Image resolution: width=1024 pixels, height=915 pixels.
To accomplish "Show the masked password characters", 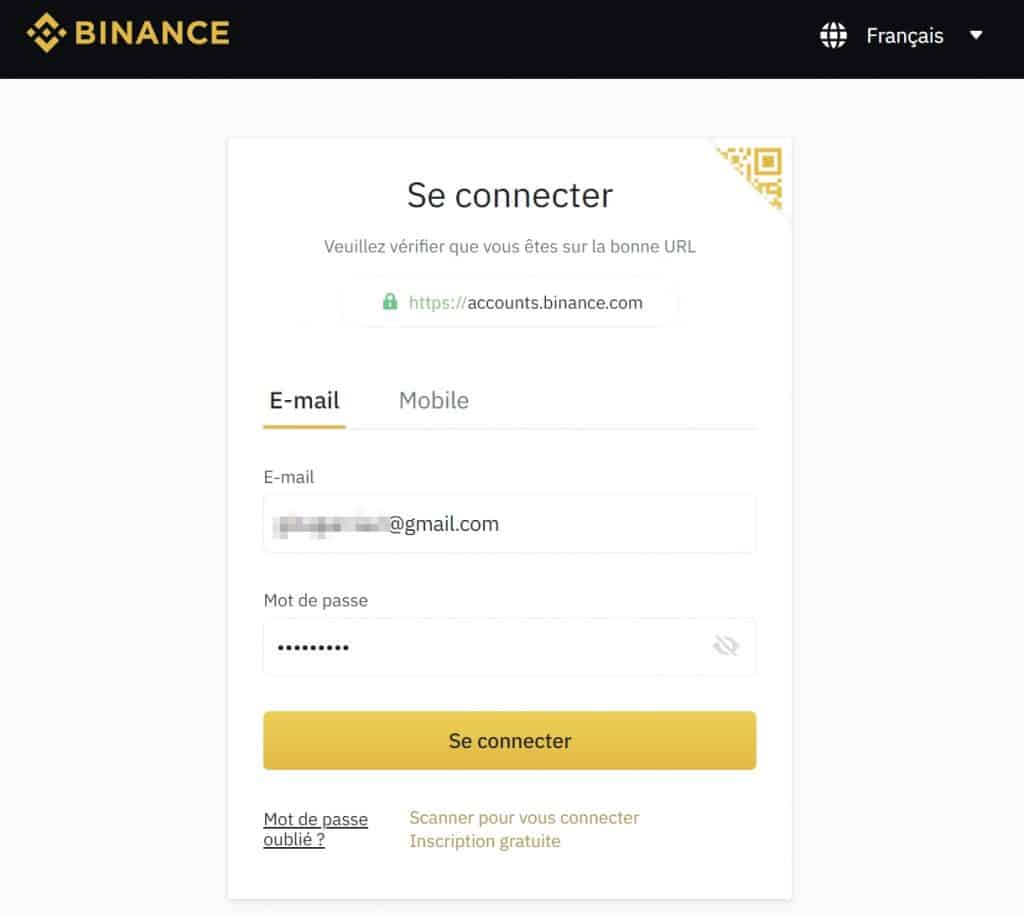I will click(725, 646).
